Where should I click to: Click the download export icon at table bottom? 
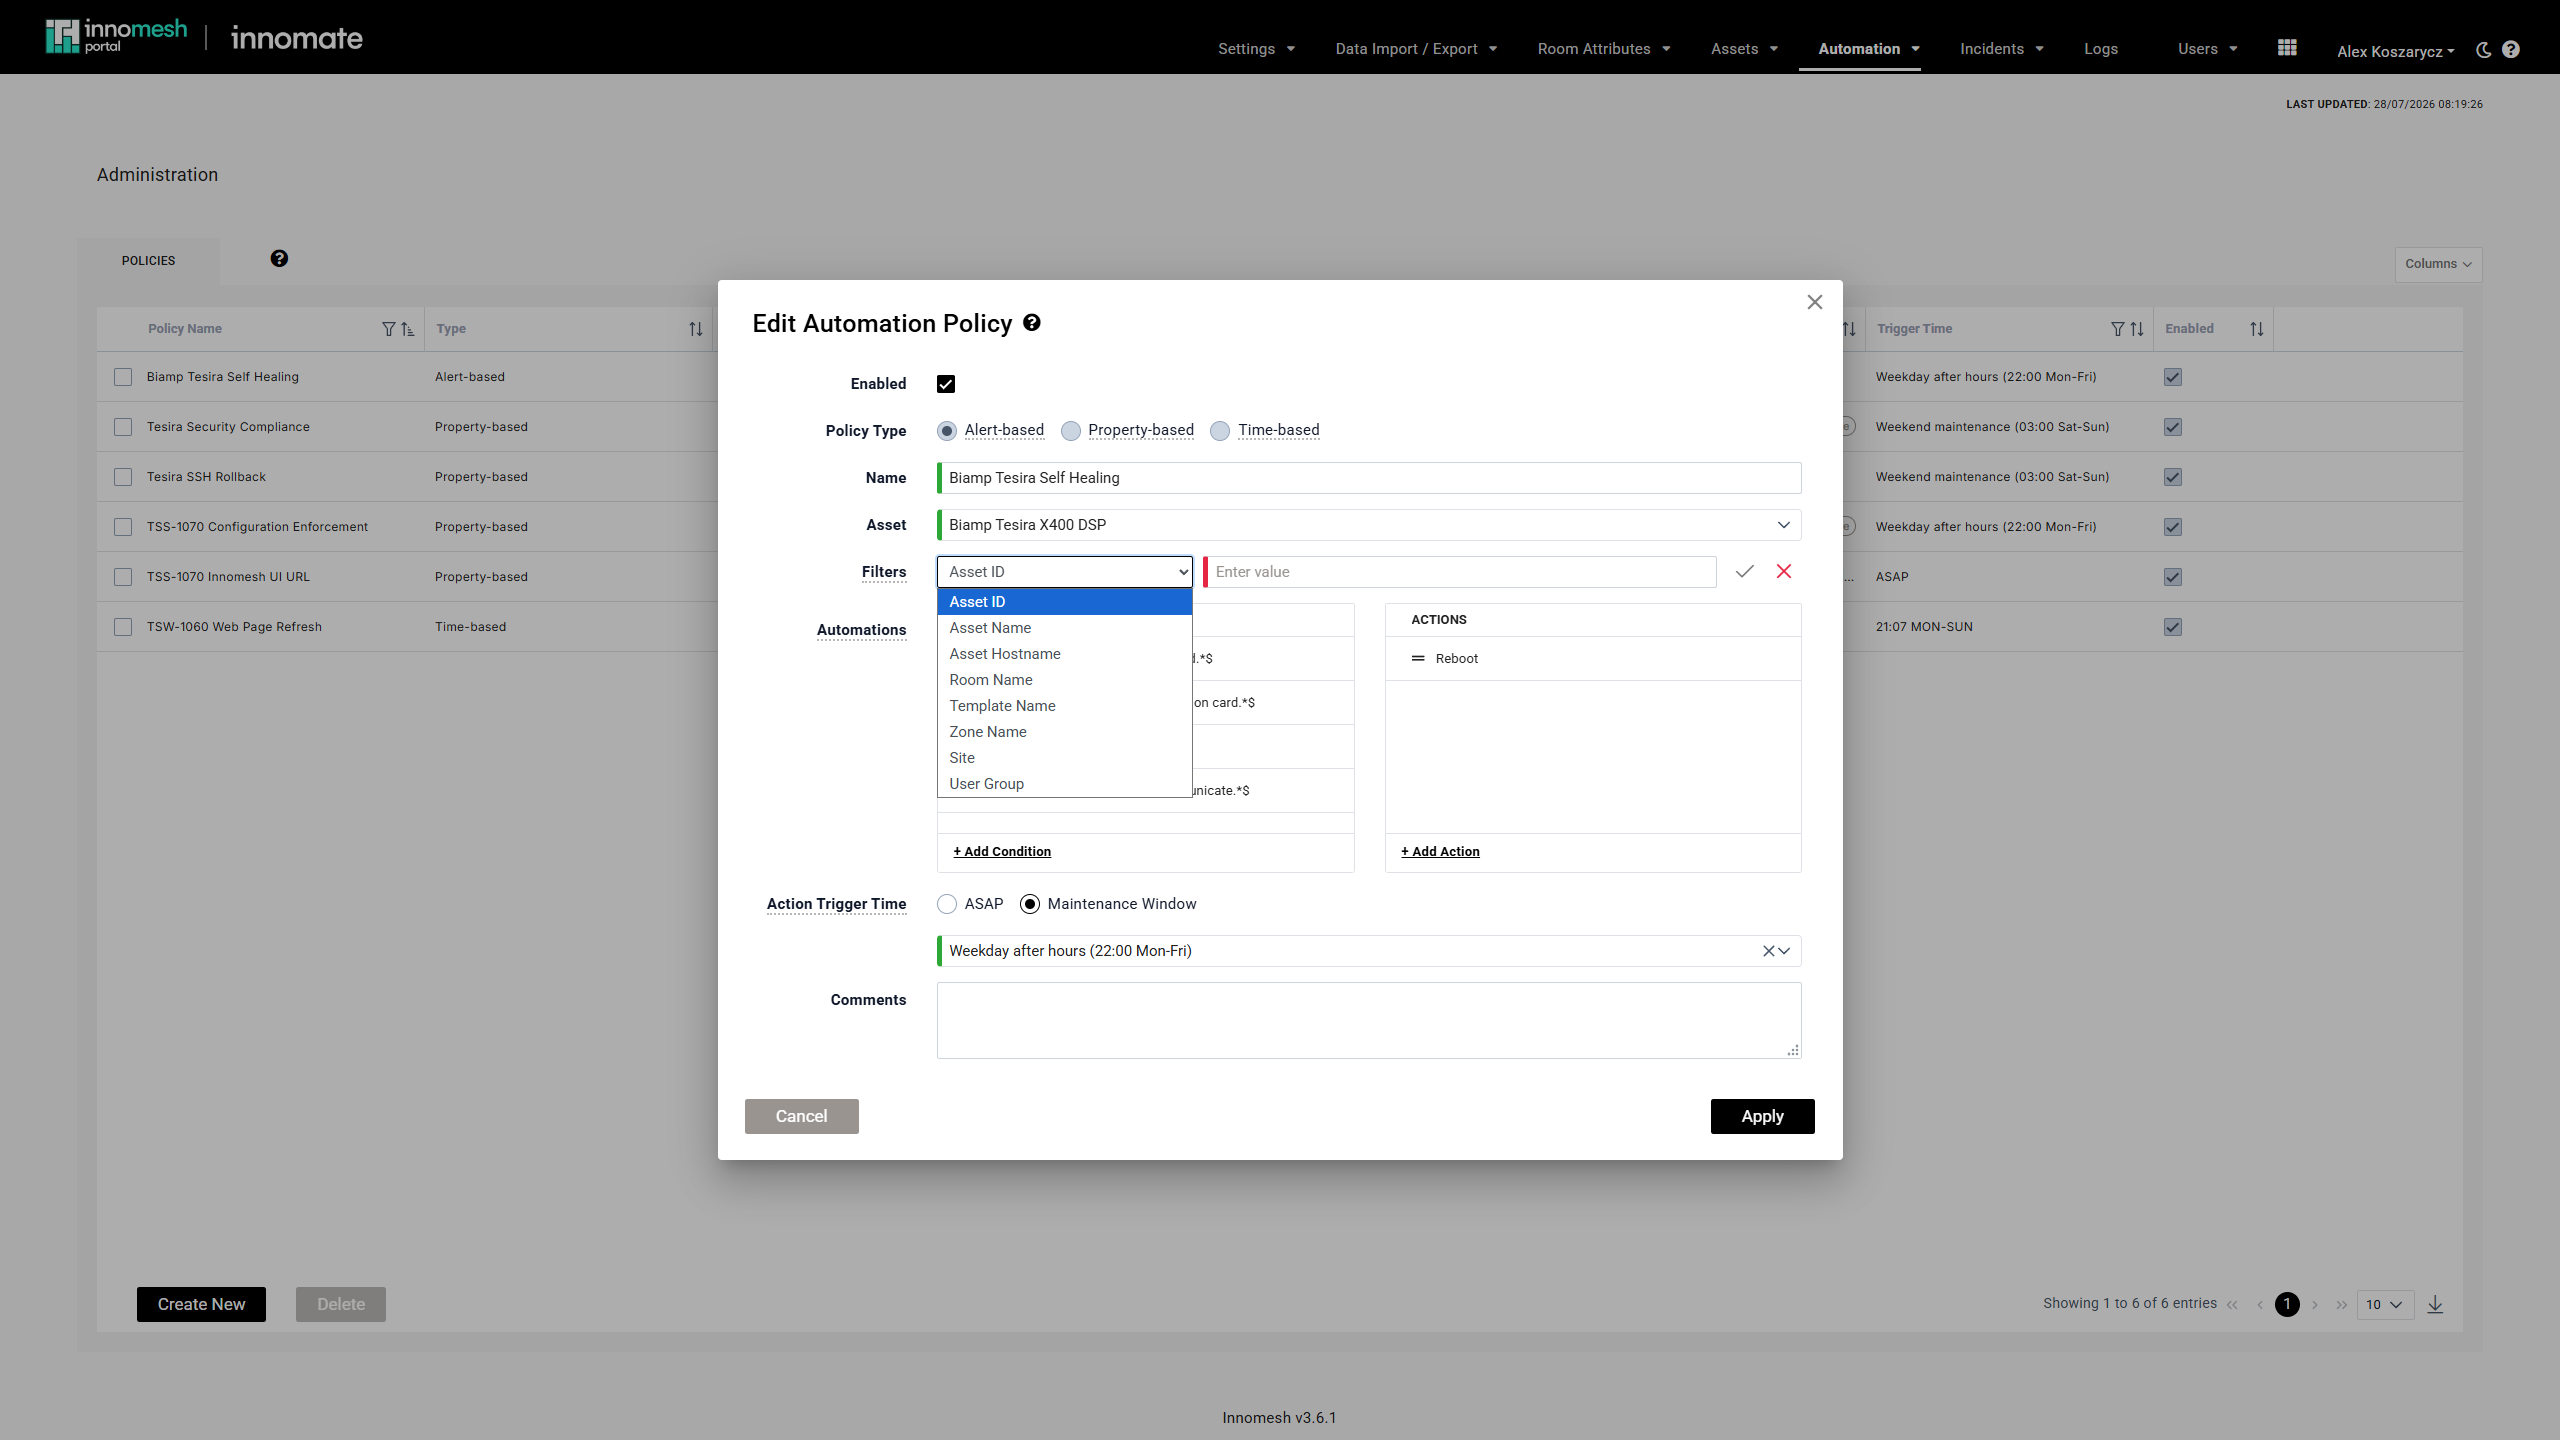[2436, 1304]
